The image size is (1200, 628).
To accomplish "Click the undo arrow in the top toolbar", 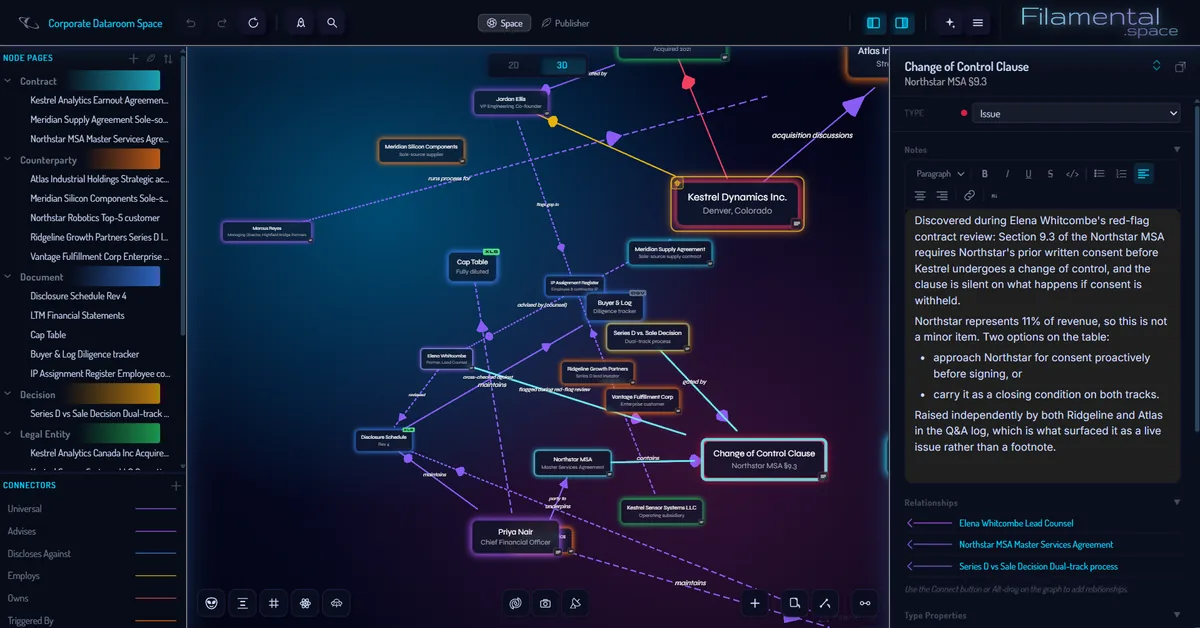I will [191, 23].
